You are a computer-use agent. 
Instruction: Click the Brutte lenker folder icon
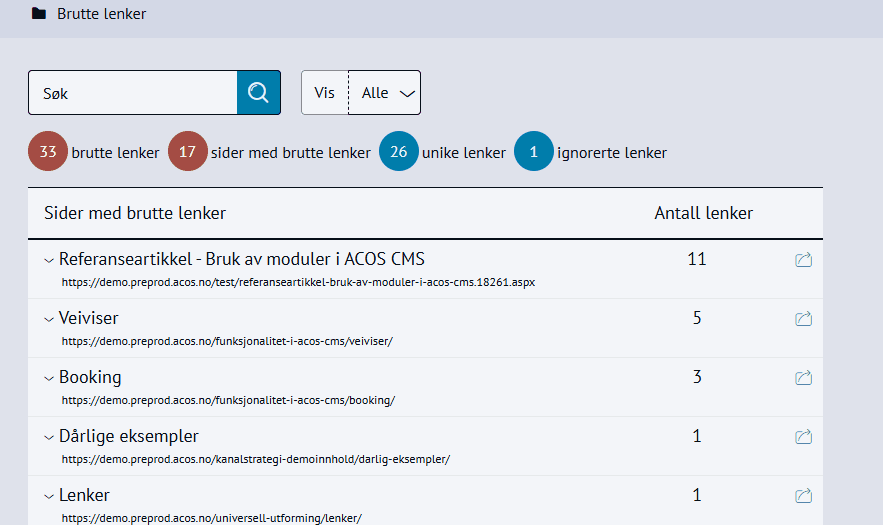pyautogui.click(x=39, y=14)
